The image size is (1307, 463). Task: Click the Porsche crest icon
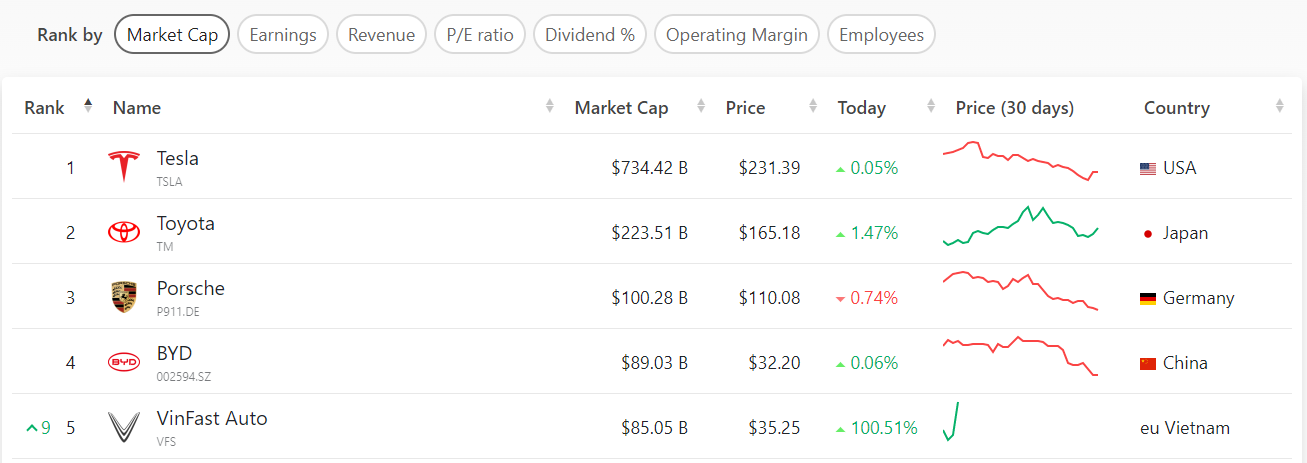click(x=124, y=297)
